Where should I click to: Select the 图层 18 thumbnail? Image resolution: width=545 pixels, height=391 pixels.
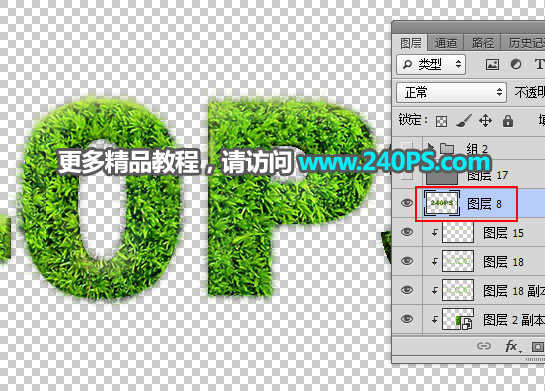(458, 261)
